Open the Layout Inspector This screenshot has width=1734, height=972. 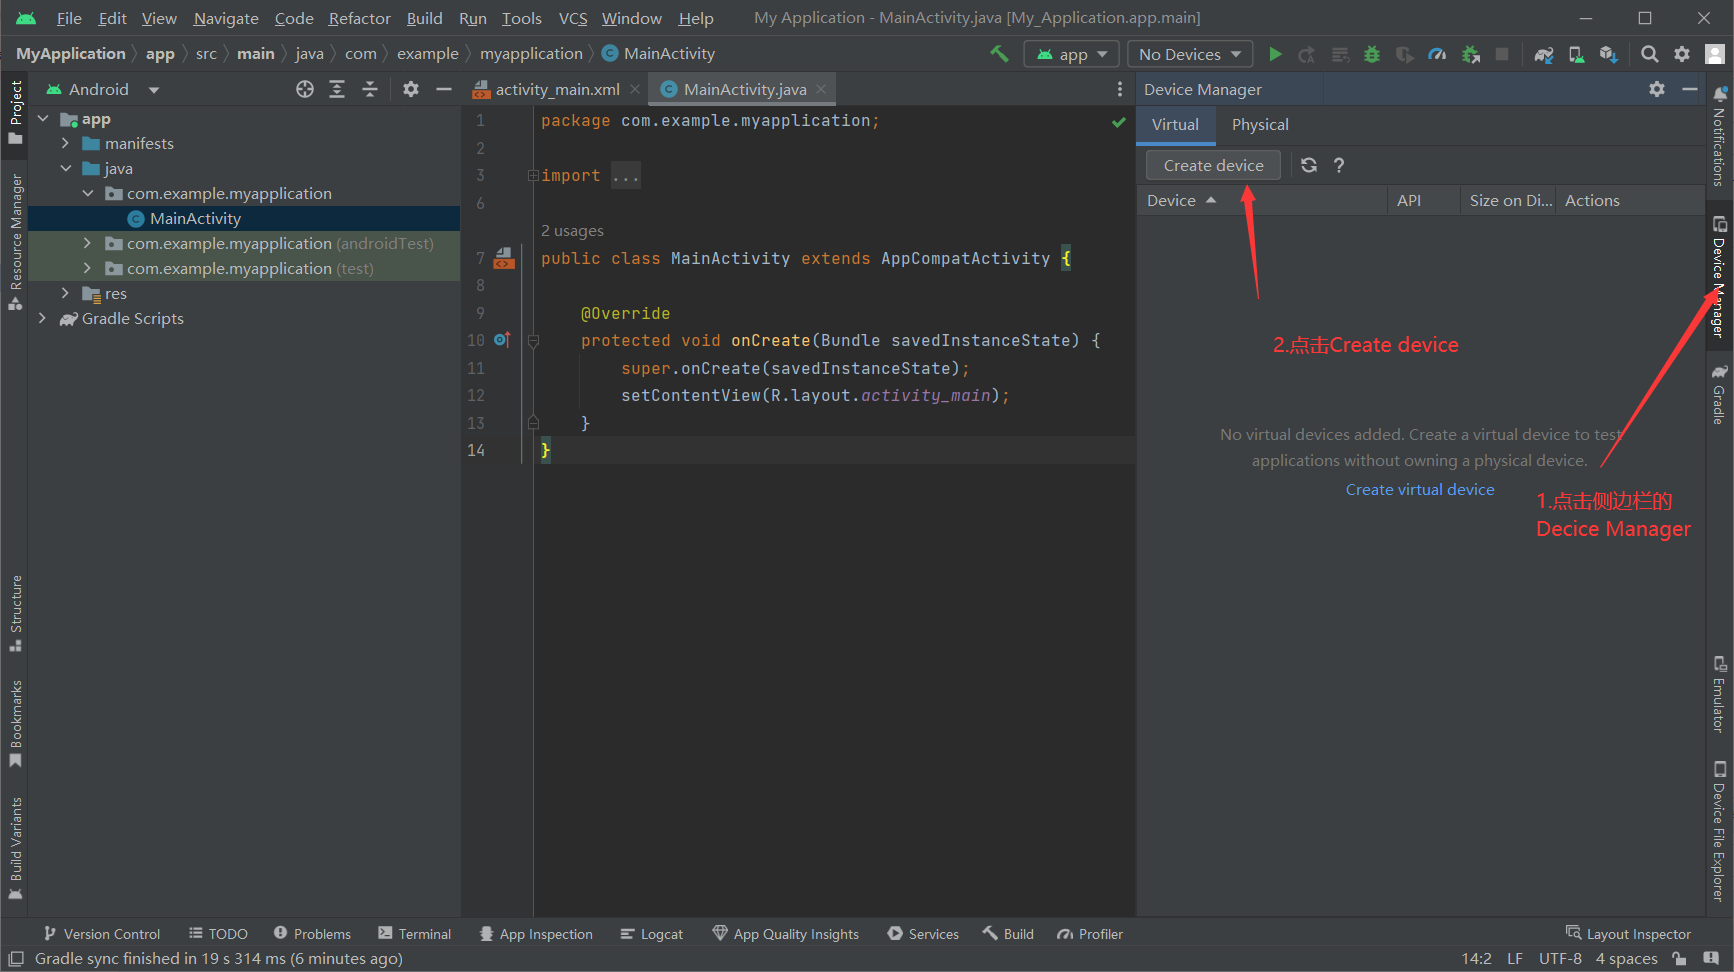[1629, 934]
